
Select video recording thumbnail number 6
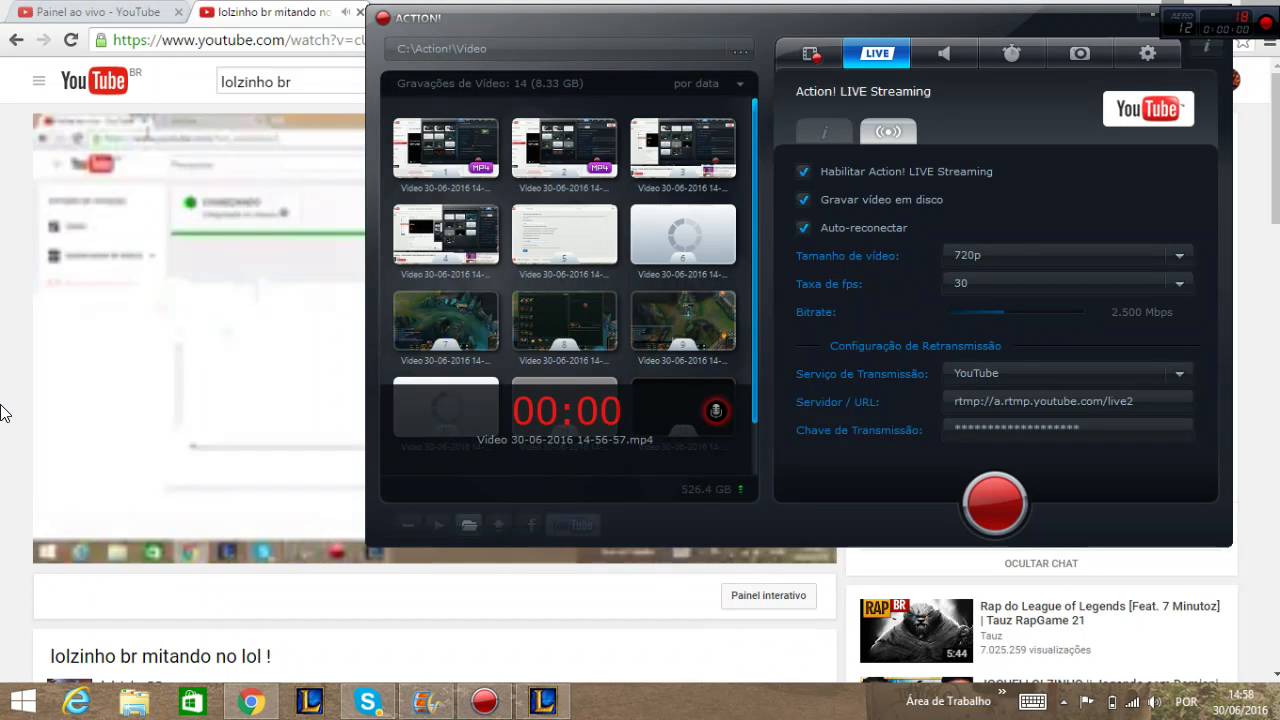click(x=683, y=234)
